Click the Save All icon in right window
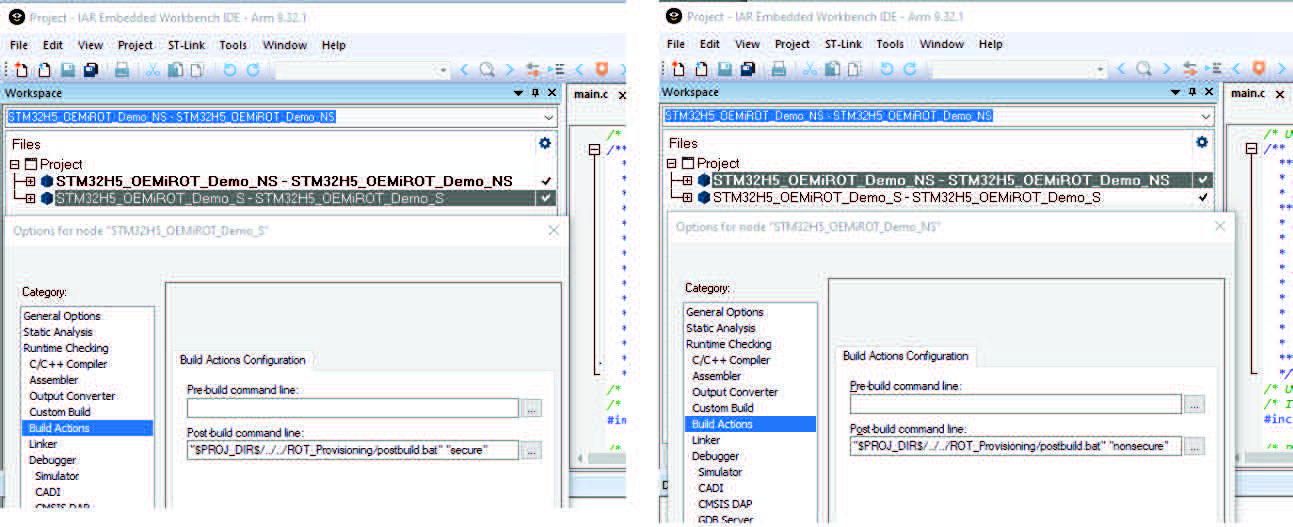This screenshot has height=527, width=1293. [x=748, y=69]
